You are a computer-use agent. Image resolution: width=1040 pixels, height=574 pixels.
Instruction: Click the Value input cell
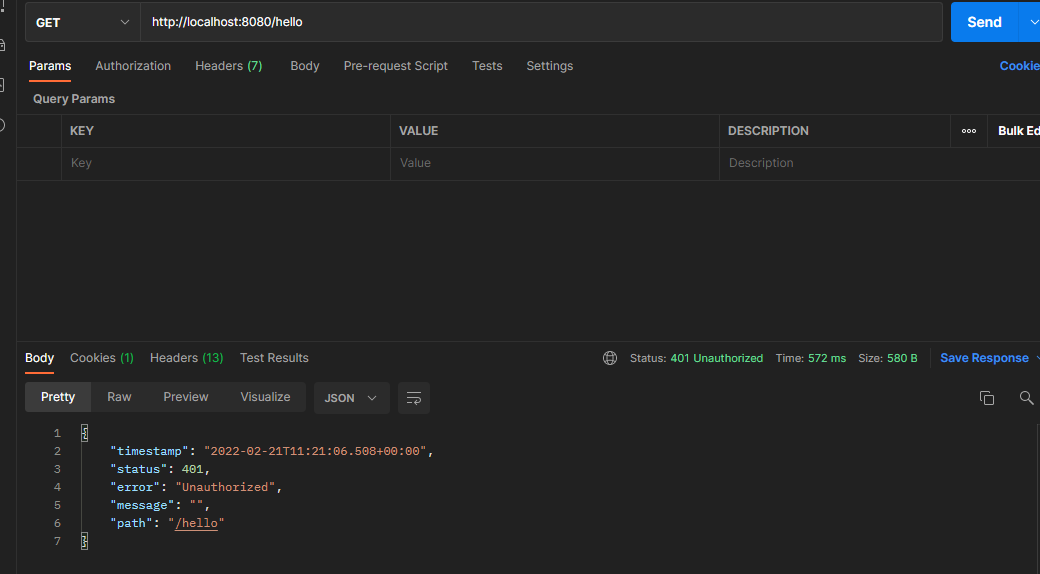[x=554, y=163]
